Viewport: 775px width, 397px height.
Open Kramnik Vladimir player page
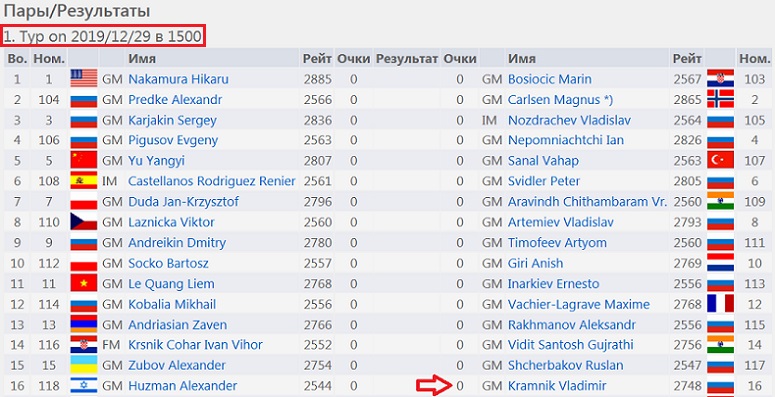[557, 386]
